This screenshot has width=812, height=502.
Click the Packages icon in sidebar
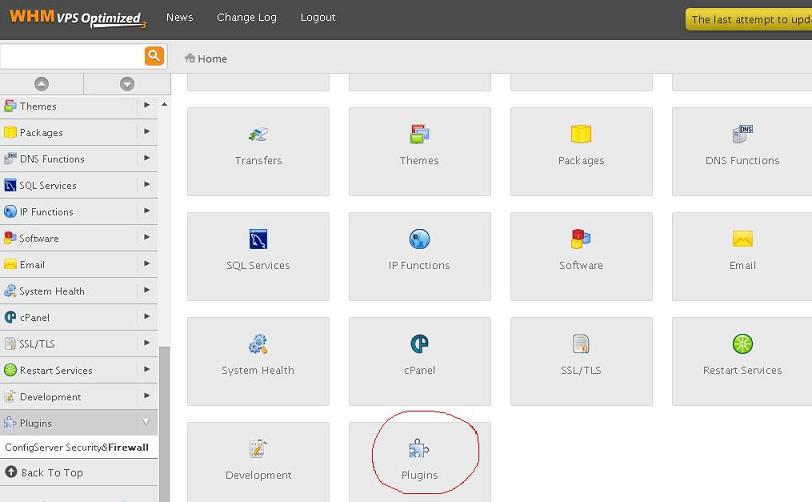pyautogui.click(x=10, y=132)
